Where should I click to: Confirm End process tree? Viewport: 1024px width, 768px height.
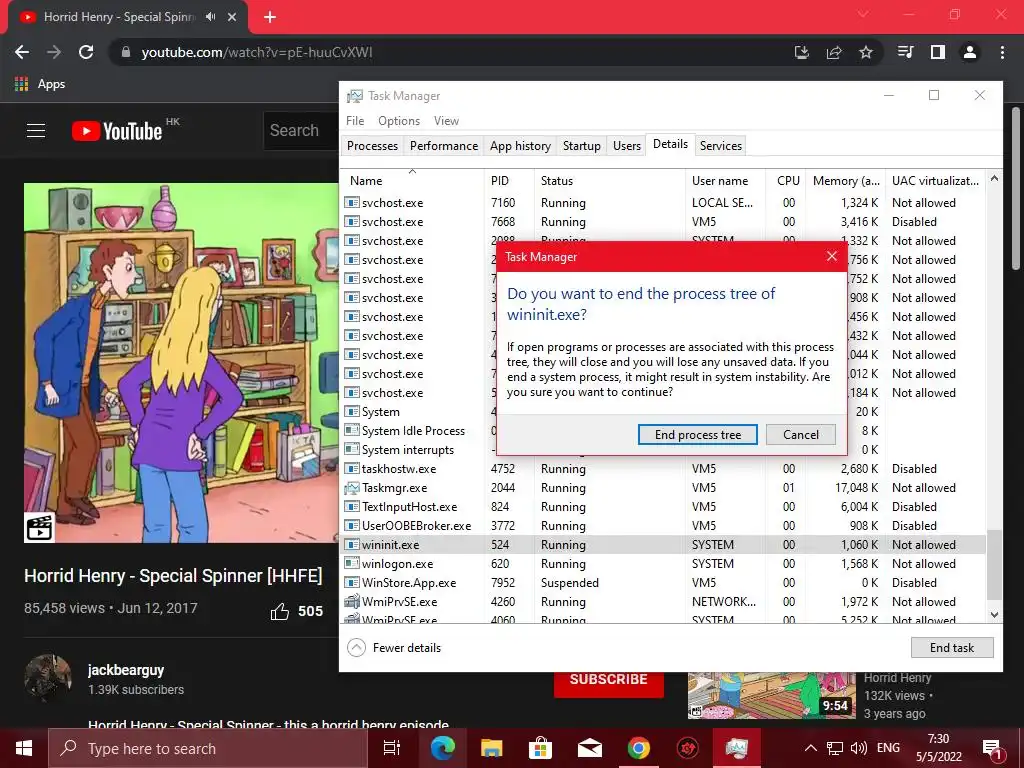pos(697,435)
